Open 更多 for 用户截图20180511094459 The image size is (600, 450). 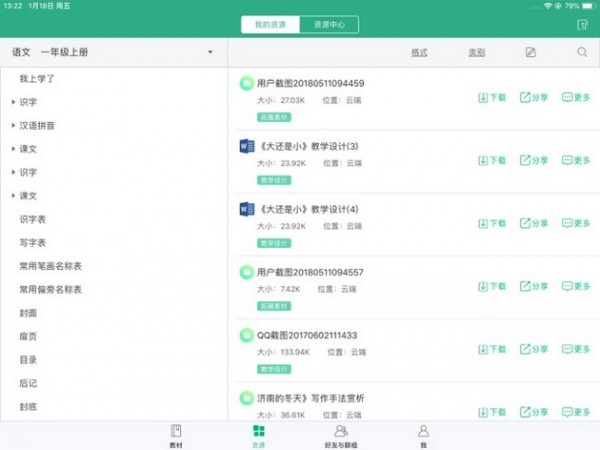(x=576, y=97)
